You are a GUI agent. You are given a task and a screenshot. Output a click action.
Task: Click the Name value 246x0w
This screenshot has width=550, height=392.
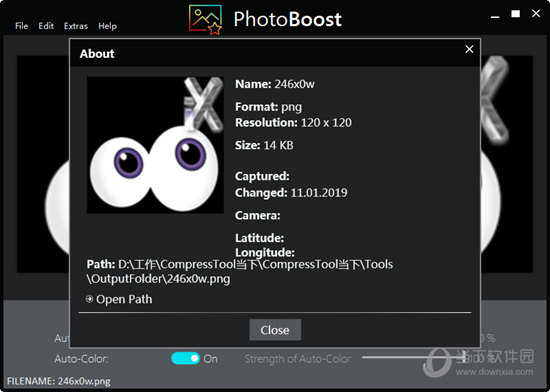(294, 84)
